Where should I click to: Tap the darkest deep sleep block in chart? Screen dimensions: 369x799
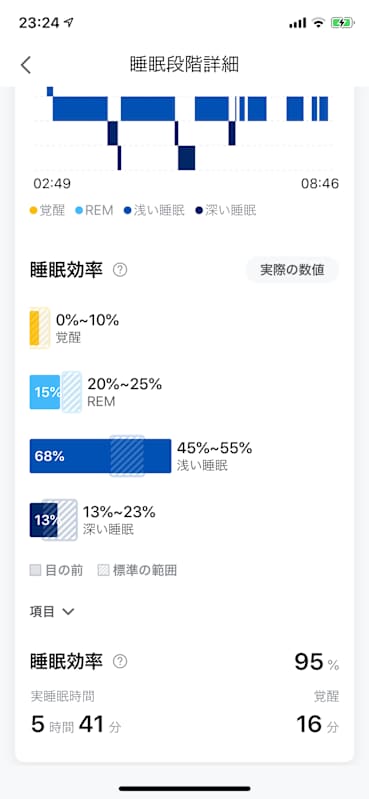click(x=187, y=158)
